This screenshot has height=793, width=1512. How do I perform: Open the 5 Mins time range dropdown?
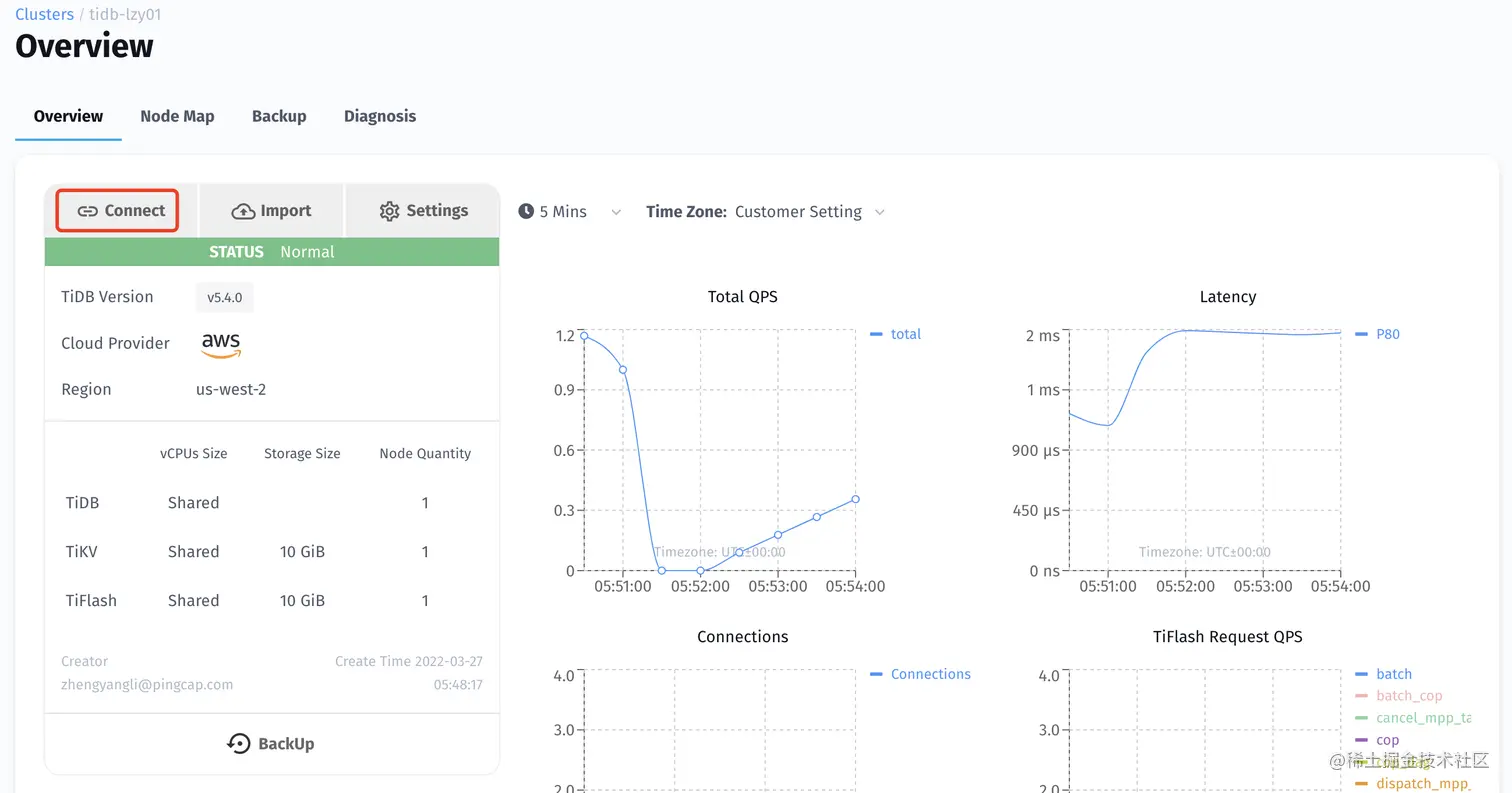click(x=570, y=212)
